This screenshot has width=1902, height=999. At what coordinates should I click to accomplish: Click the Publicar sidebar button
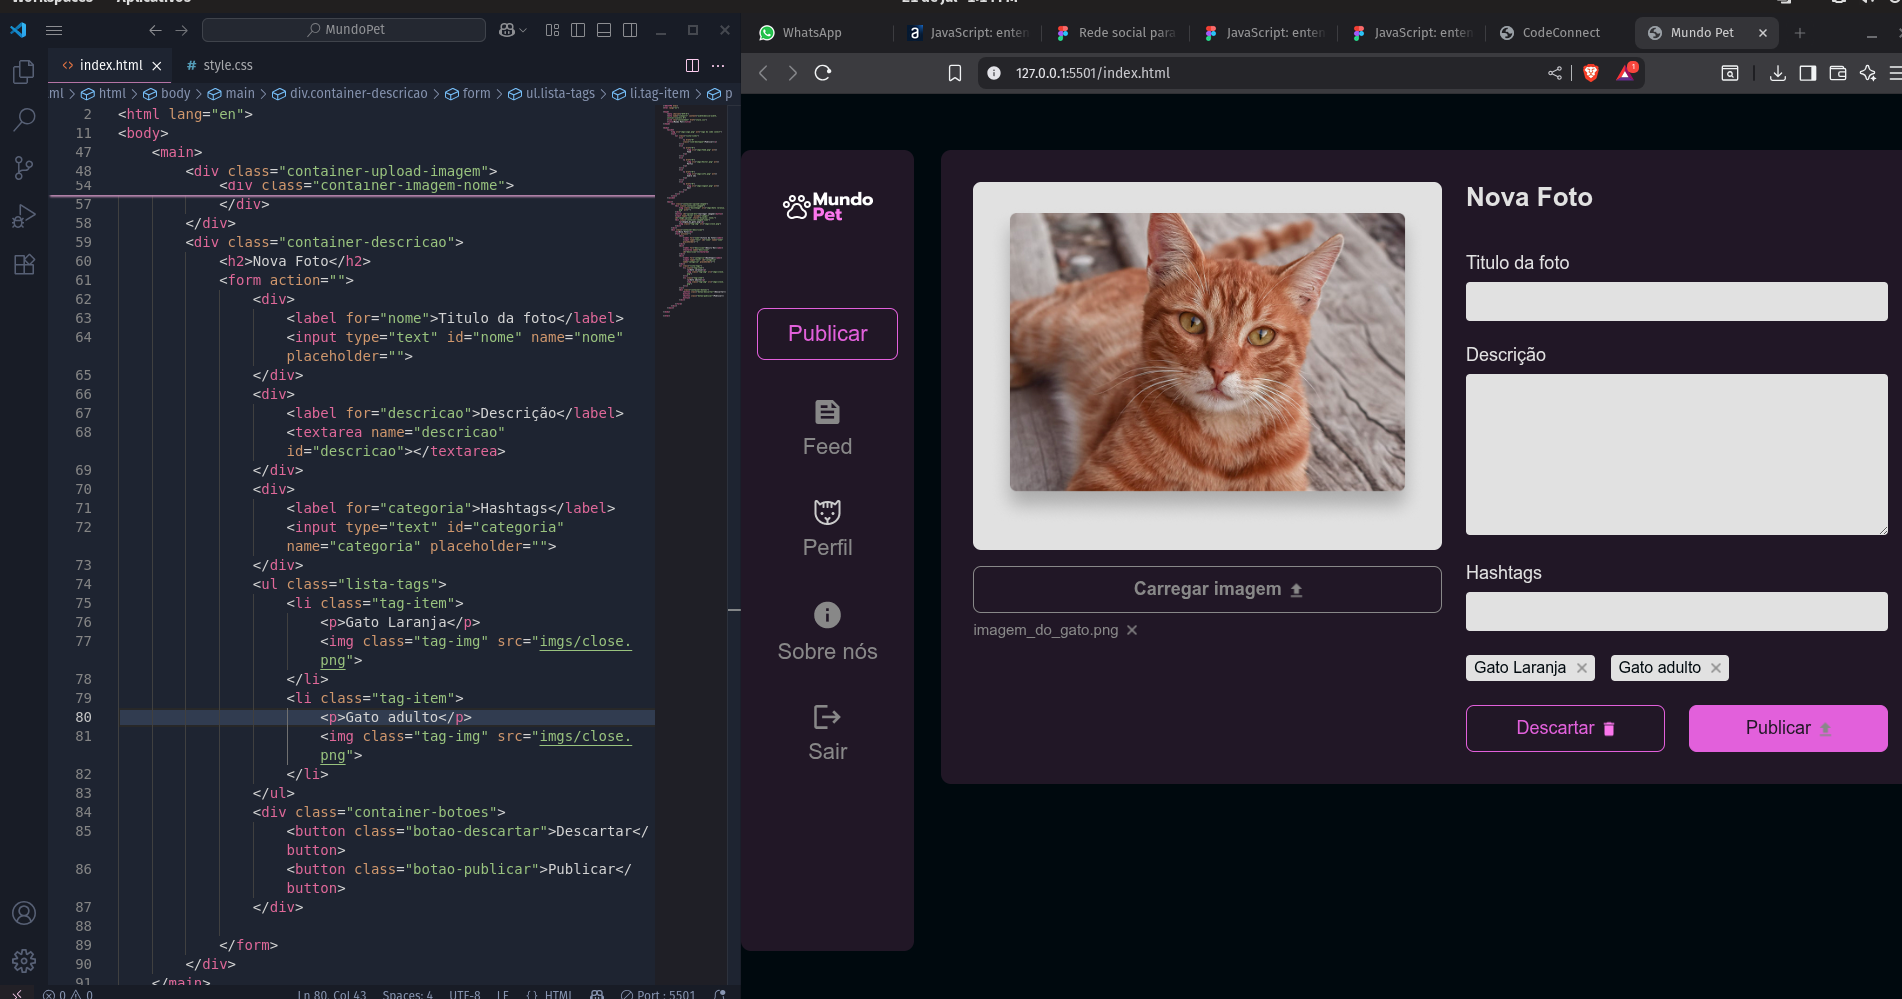point(828,334)
